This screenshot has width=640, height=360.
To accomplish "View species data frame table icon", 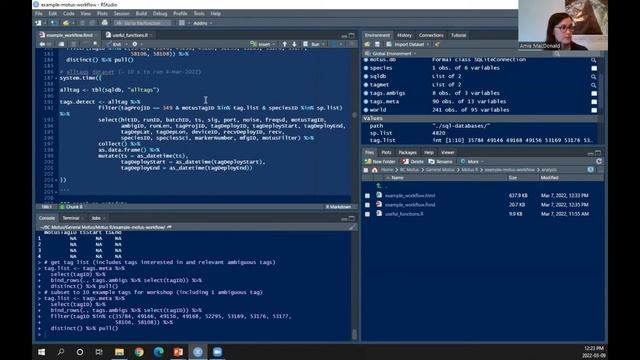I will click(x=594, y=68).
